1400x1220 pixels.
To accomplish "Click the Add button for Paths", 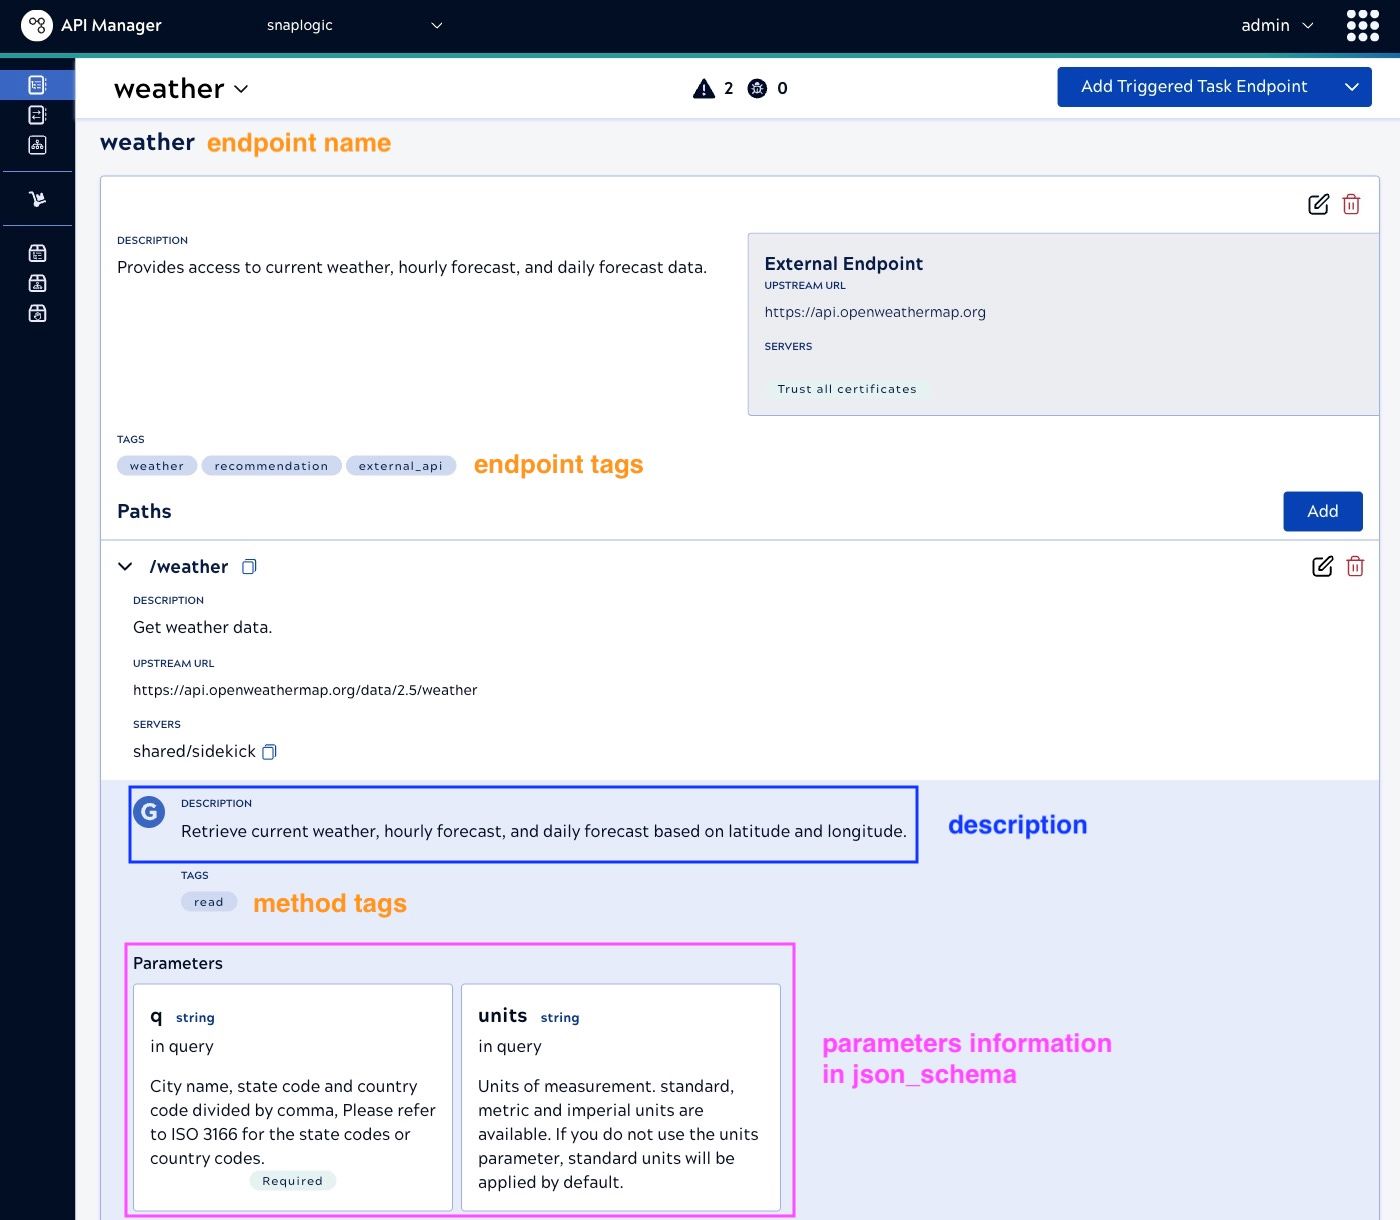I will point(1322,511).
